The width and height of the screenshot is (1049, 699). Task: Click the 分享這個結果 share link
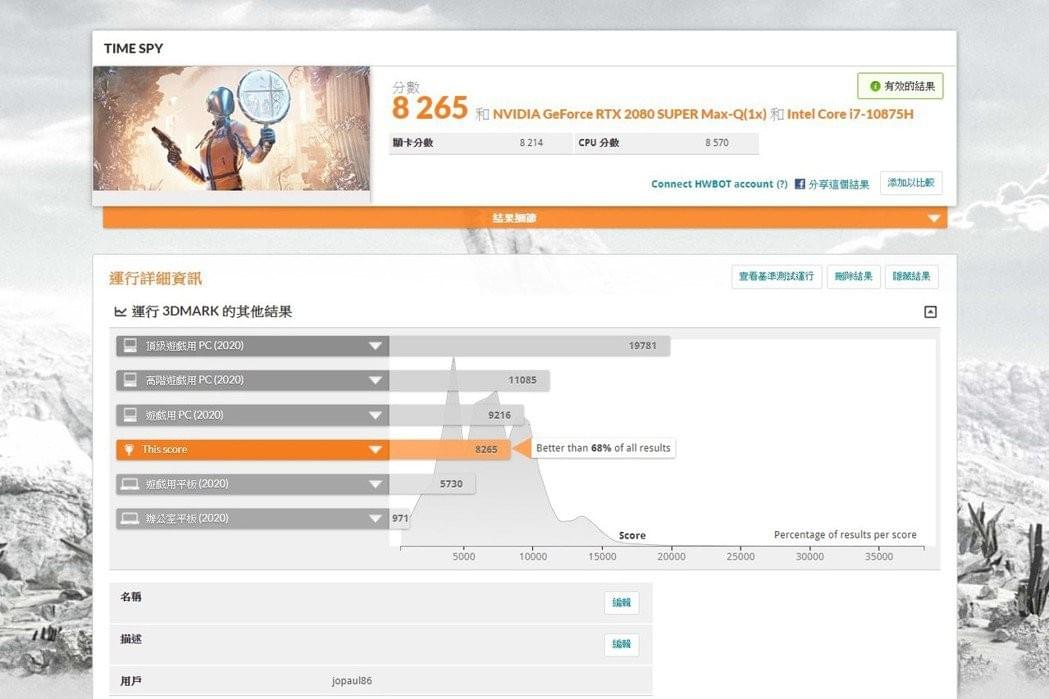[x=839, y=185]
